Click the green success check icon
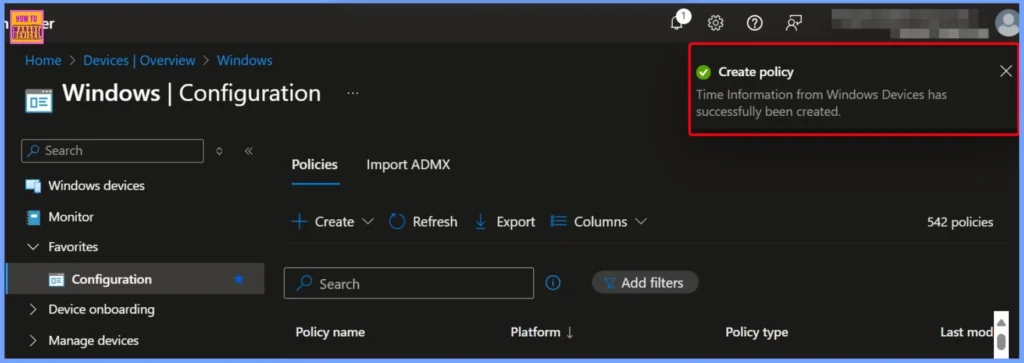1024x363 pixels. 703,72
